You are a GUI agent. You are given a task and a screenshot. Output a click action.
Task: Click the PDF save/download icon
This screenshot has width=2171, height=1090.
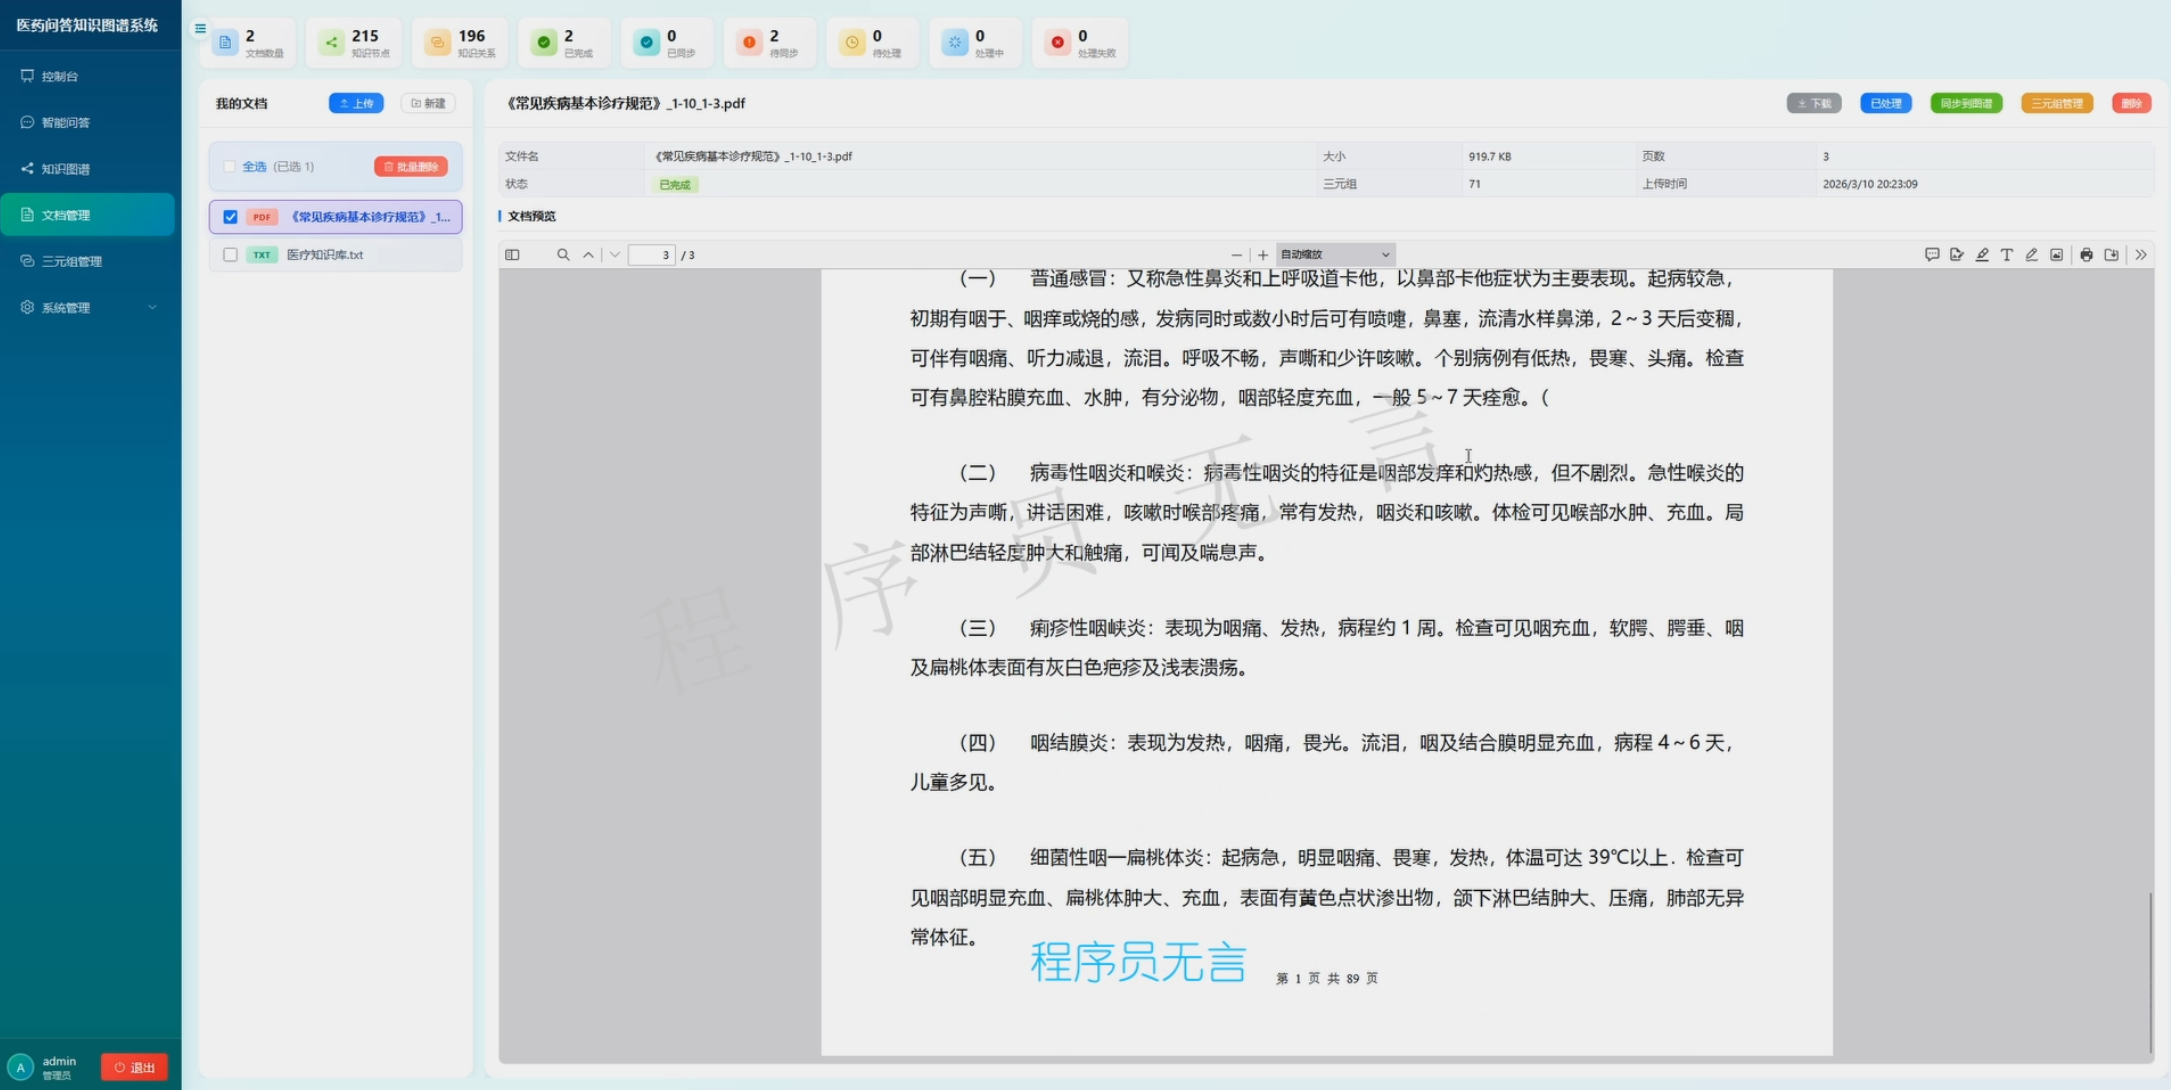2111,255
